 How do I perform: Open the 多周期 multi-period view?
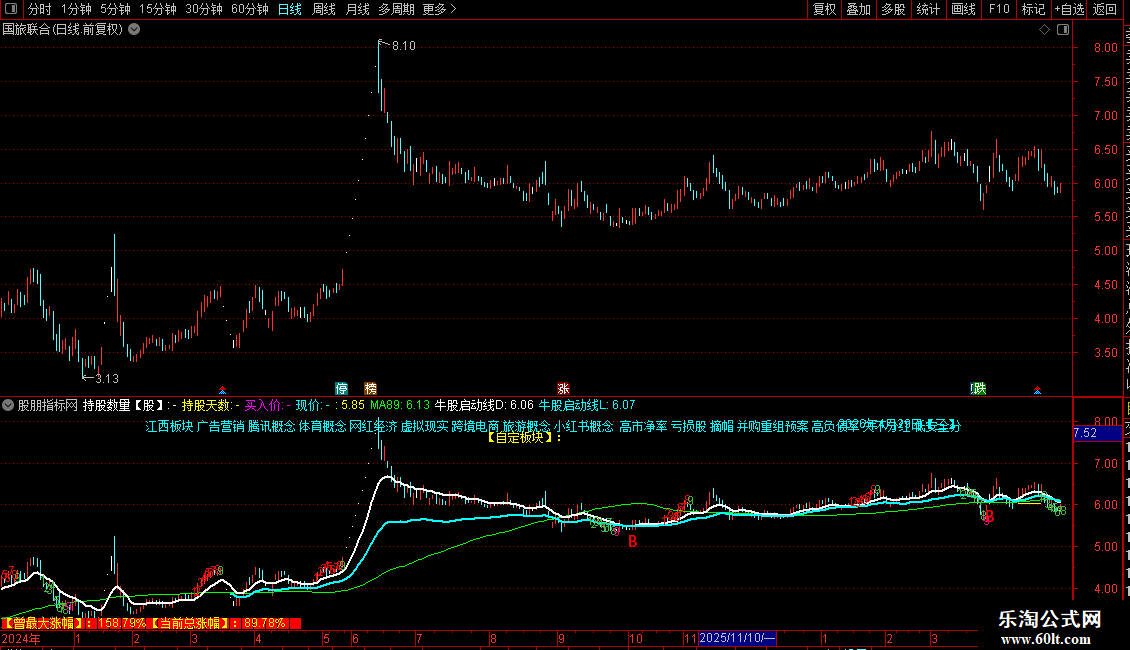(396, 9)
